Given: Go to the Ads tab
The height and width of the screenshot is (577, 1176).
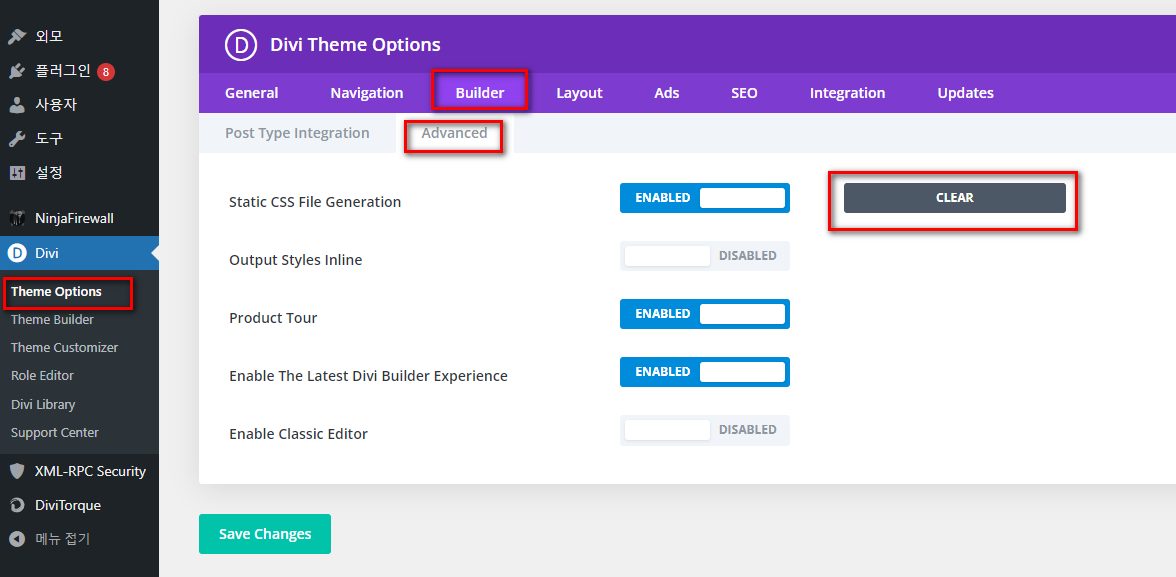Looking at the screenshot, I should click(x=666, y=93).
